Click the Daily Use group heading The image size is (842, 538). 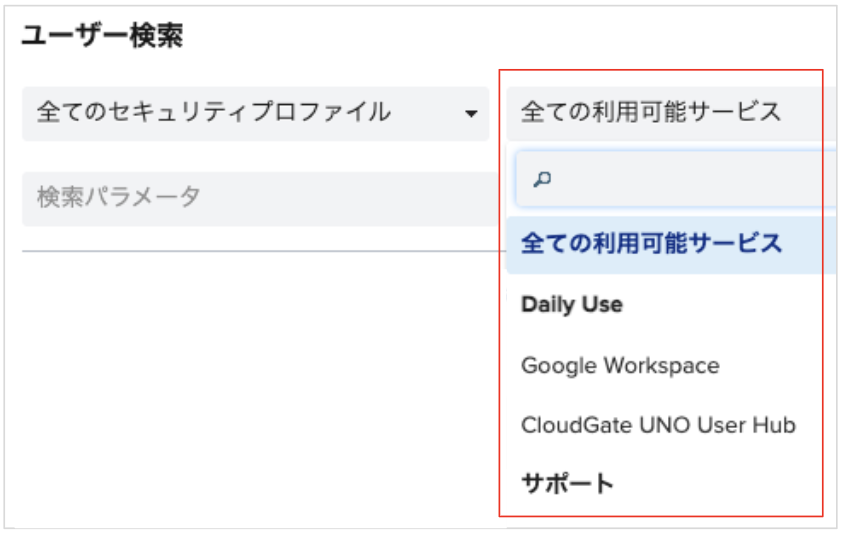coord(572,304)
